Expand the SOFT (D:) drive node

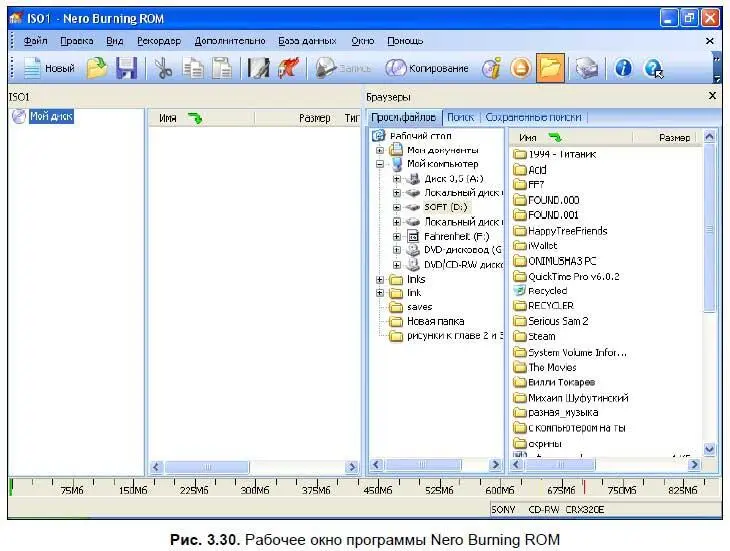click(397, 207)
